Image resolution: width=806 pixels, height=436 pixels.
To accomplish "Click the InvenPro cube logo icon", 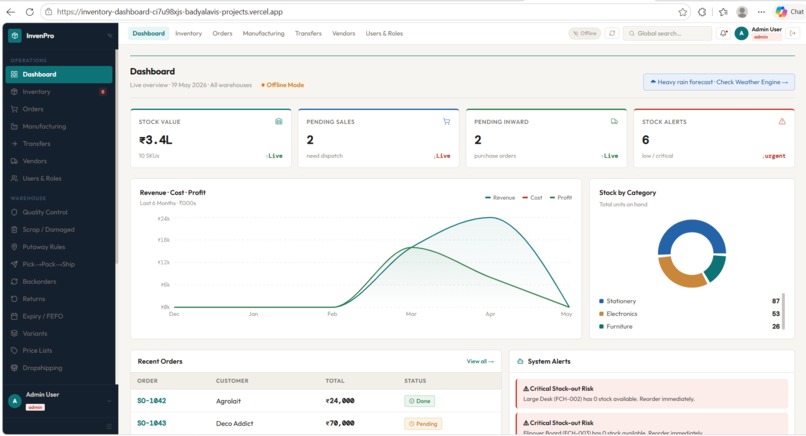I will (15, 35).
